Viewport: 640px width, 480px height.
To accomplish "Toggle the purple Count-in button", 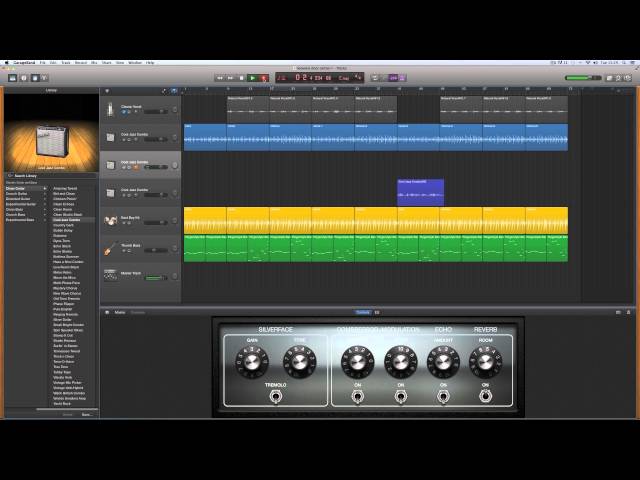I will (393, 78).
